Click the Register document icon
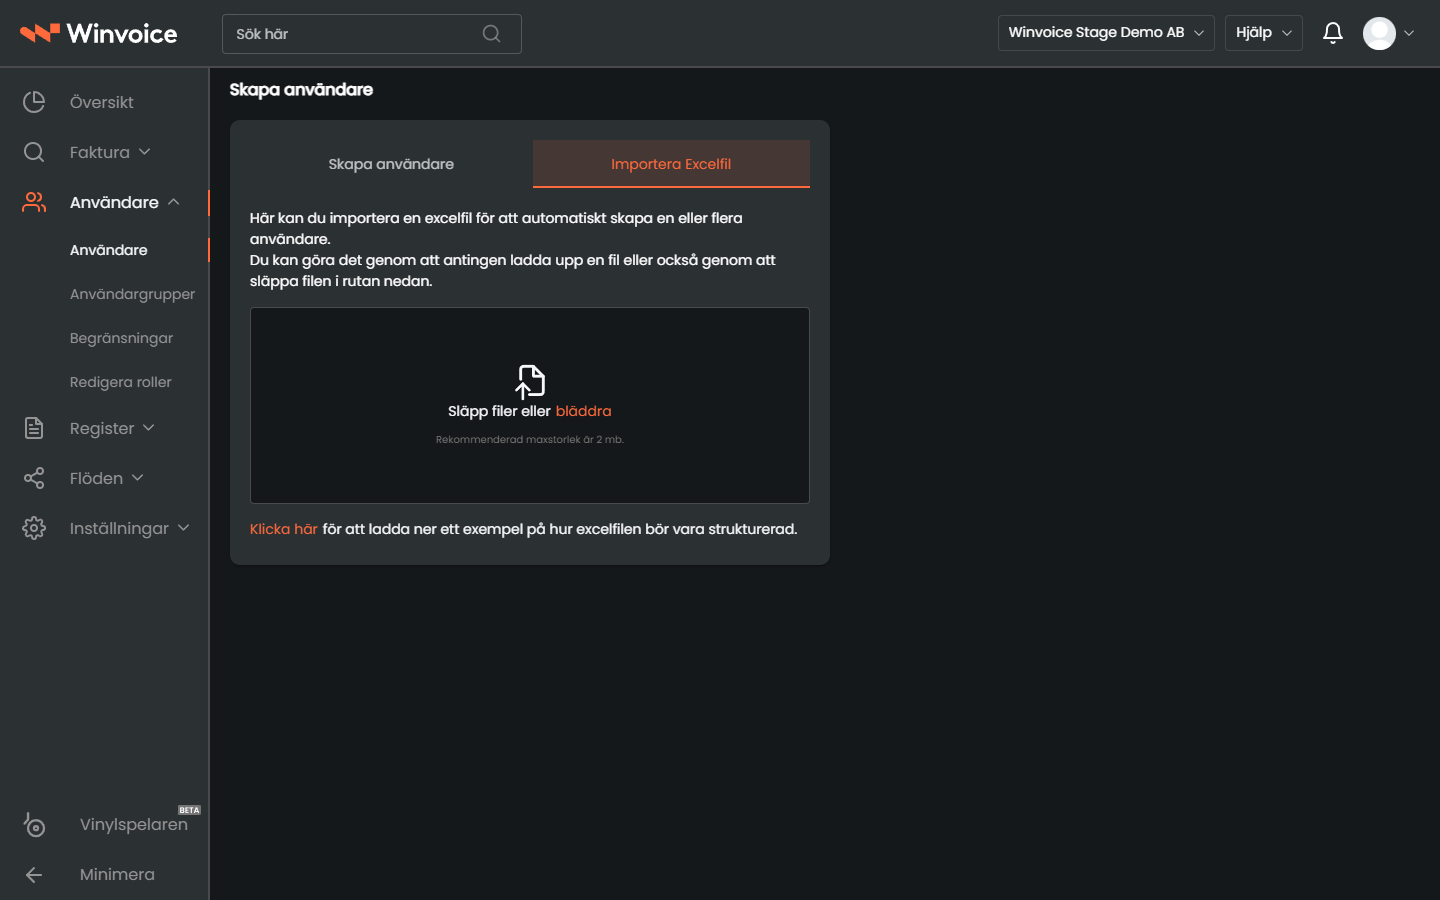 [34, 428]
